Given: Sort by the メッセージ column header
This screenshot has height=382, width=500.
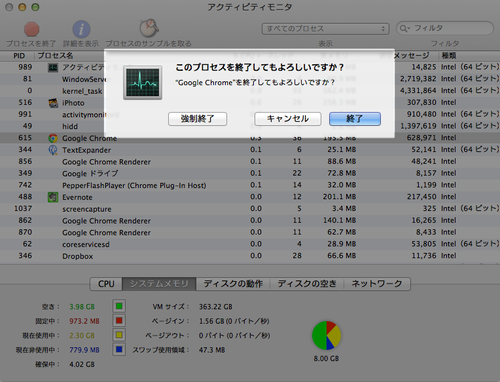Looking at the screenshot, I should [x=411, y=56].
